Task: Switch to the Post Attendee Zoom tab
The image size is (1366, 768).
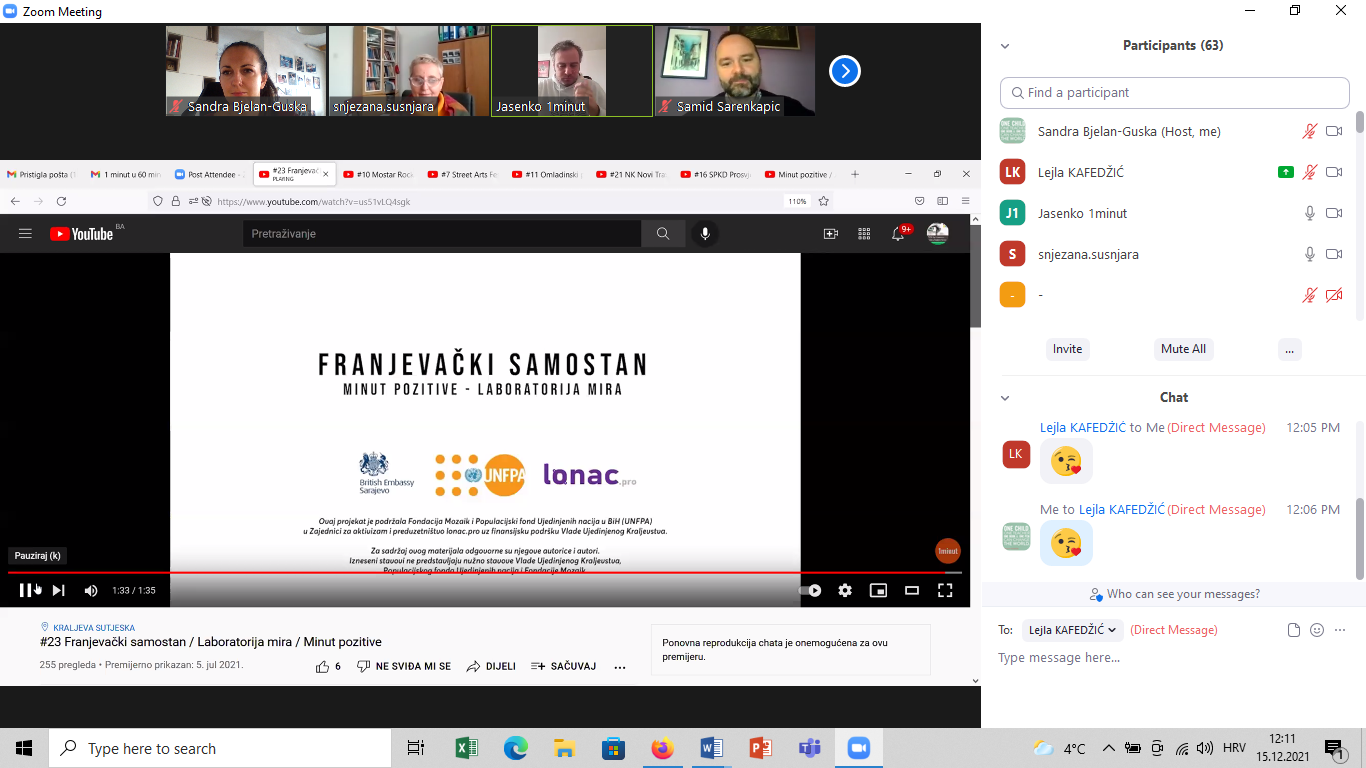Action: (209, 174)
